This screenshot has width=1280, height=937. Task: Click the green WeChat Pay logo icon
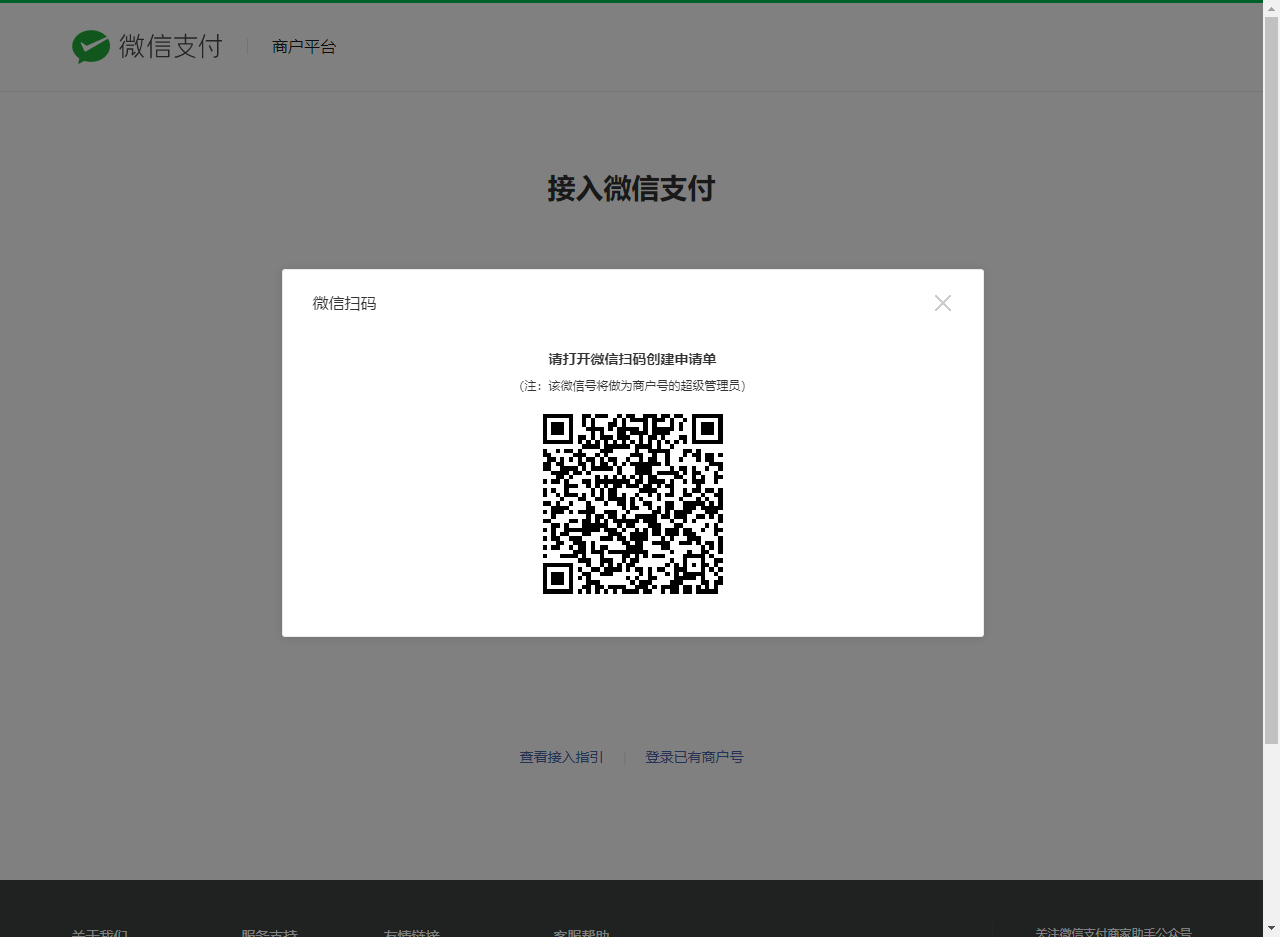click(x=91, y=47)
